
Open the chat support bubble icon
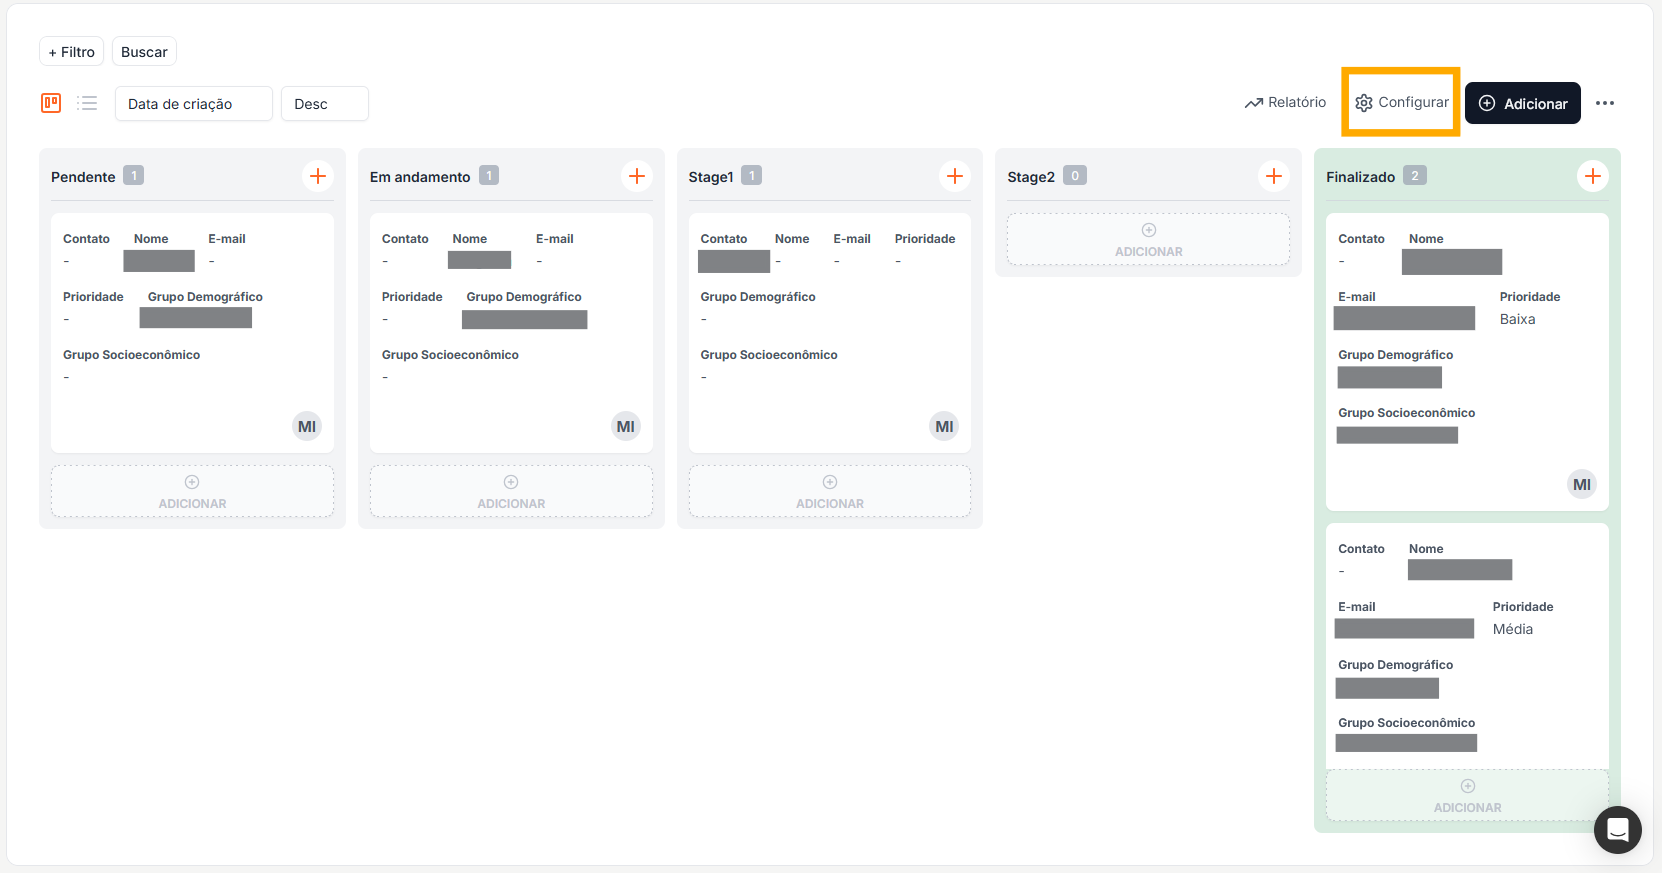1617,829
